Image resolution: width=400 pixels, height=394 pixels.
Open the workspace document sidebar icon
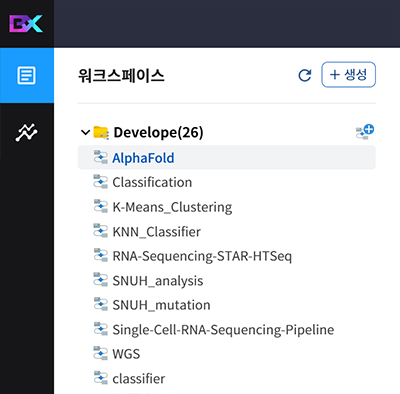(x=26, y=76)
